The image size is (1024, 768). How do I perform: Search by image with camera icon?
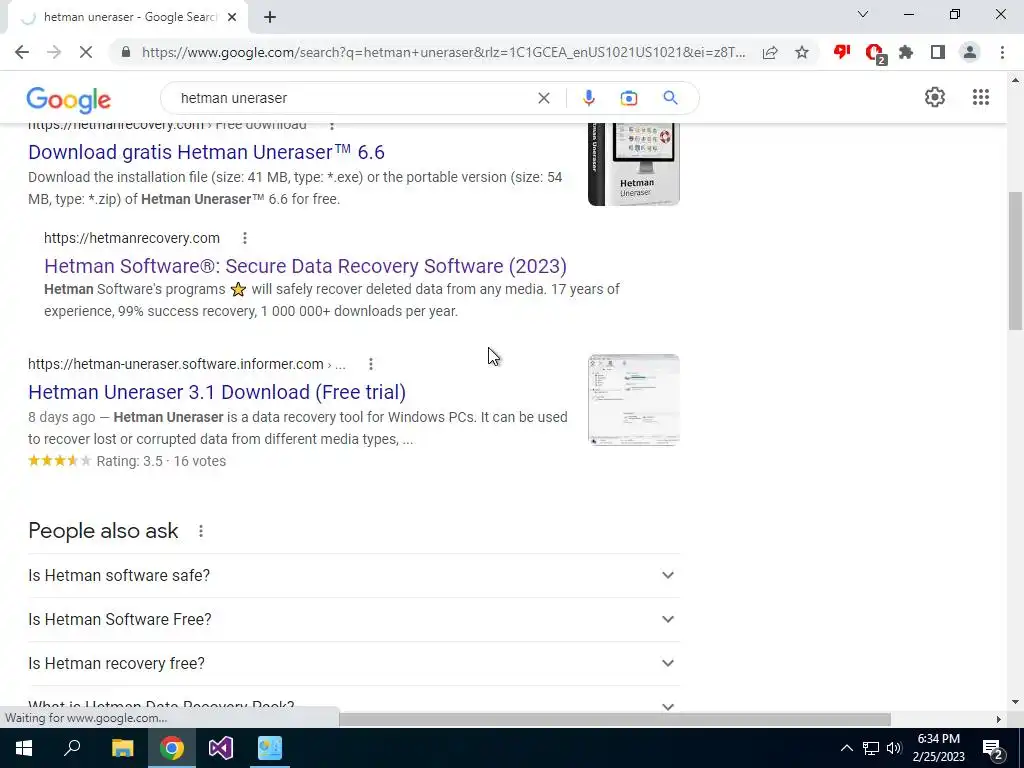coord(629,98)
